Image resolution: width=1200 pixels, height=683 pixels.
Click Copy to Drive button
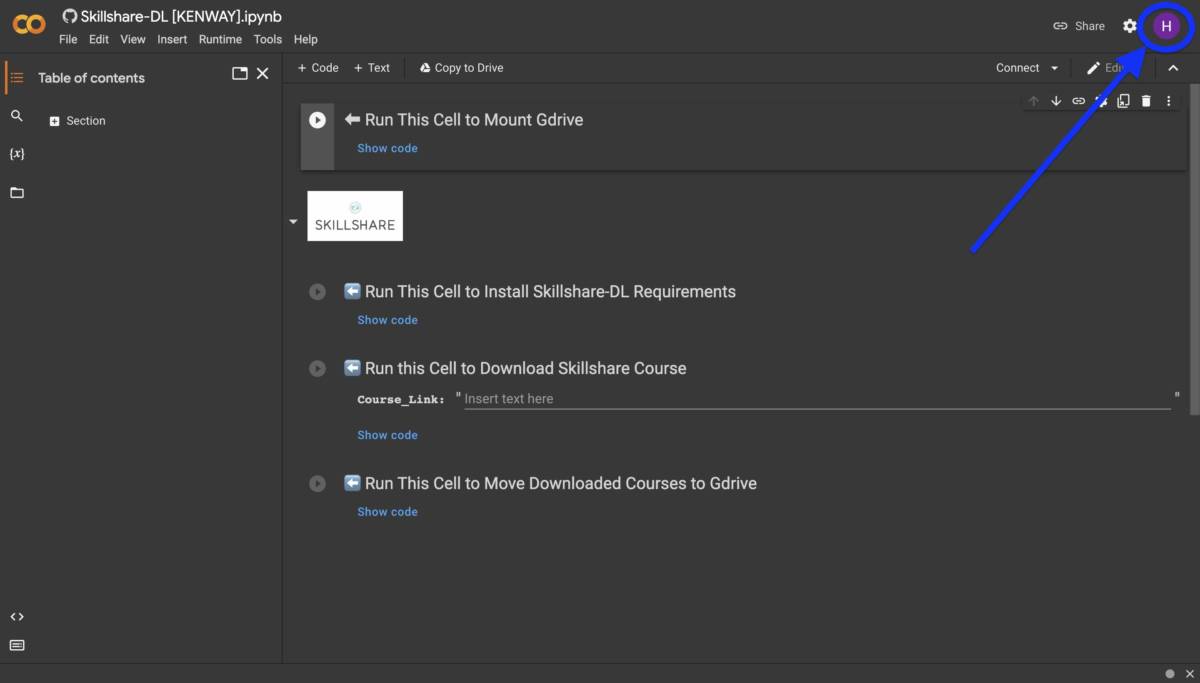click(x=461, y=68)
